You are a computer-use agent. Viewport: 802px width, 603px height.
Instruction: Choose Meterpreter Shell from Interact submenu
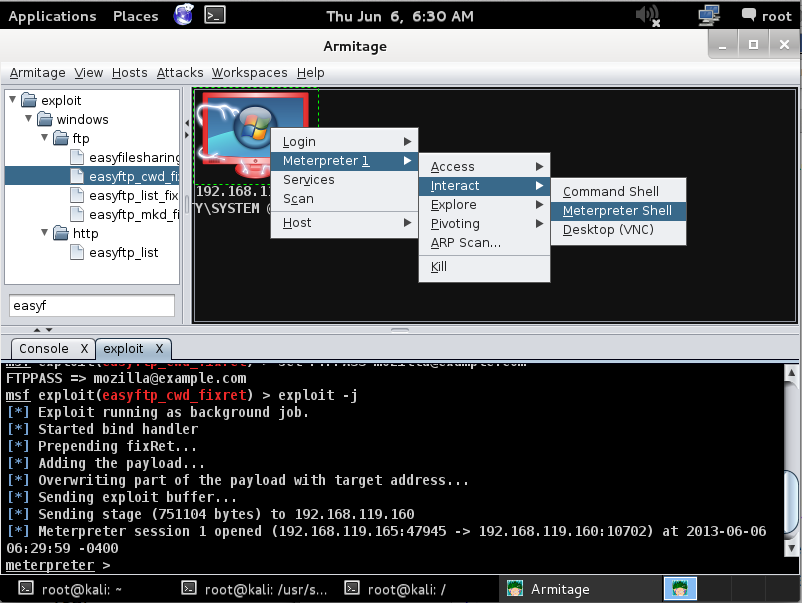coord(618,211)
